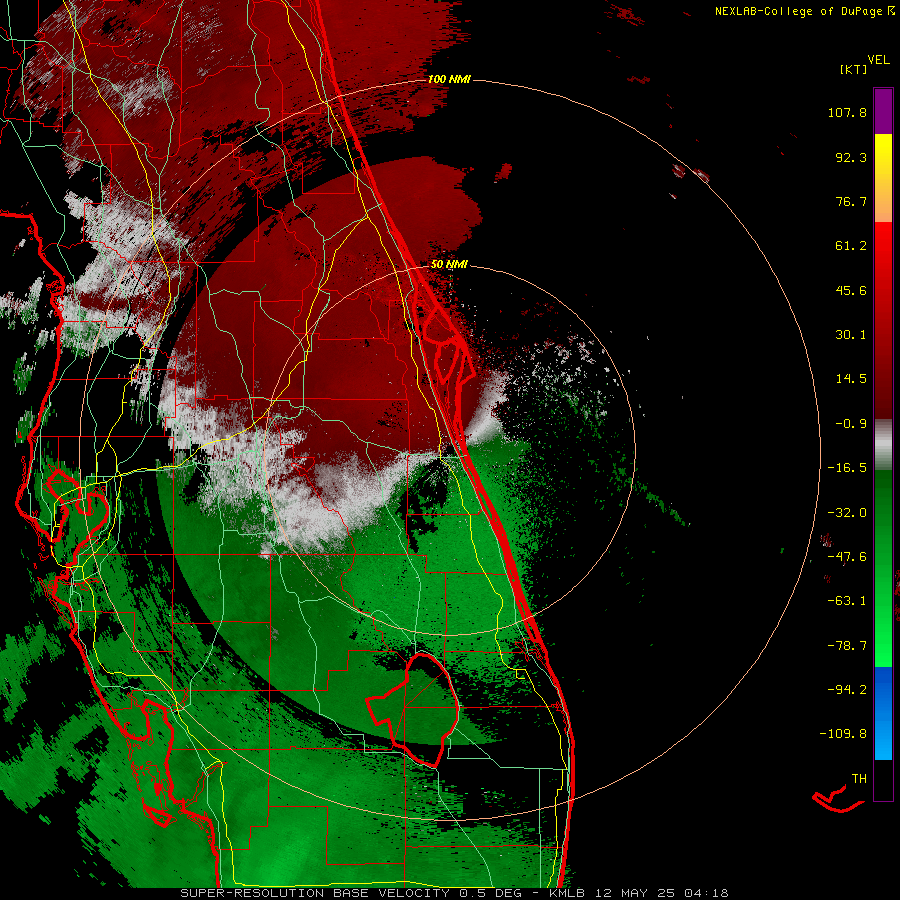Viewport: 900px width, 900px height.
Task: Click the purple segment of the color bar
Action: (x=883, y=111)
